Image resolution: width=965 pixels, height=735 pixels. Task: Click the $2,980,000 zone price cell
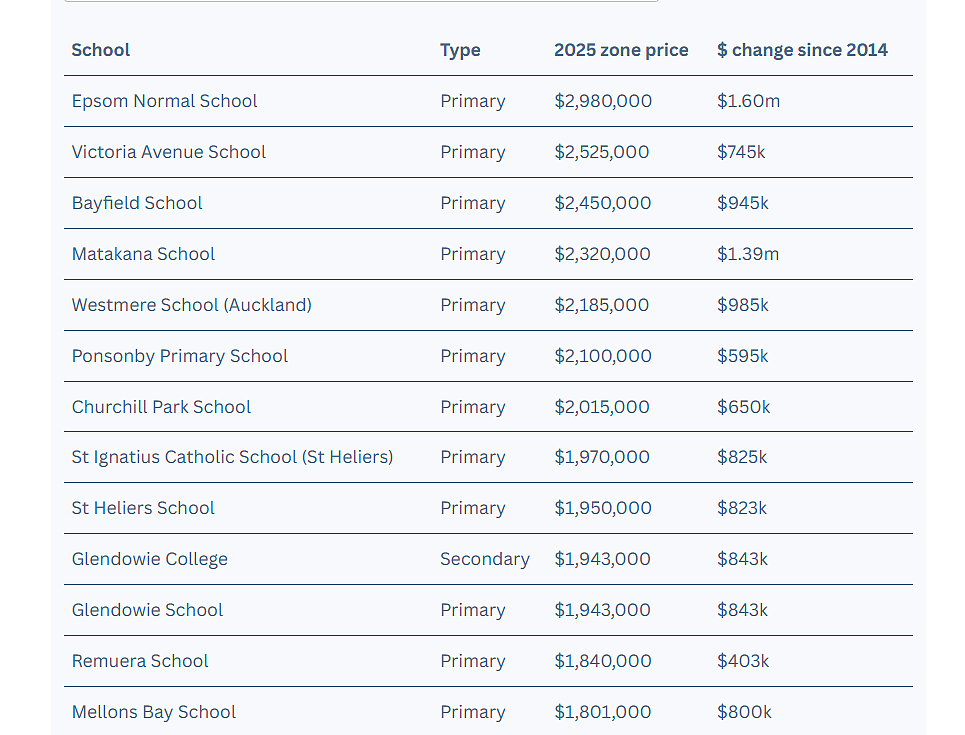[603, 101]
